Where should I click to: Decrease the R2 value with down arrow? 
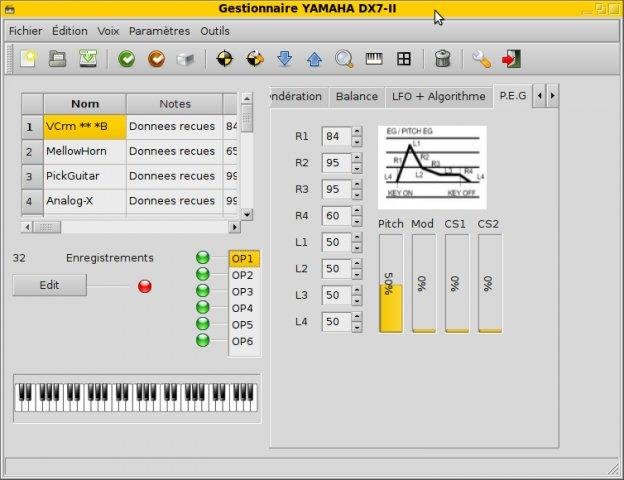tap(357, 168)
